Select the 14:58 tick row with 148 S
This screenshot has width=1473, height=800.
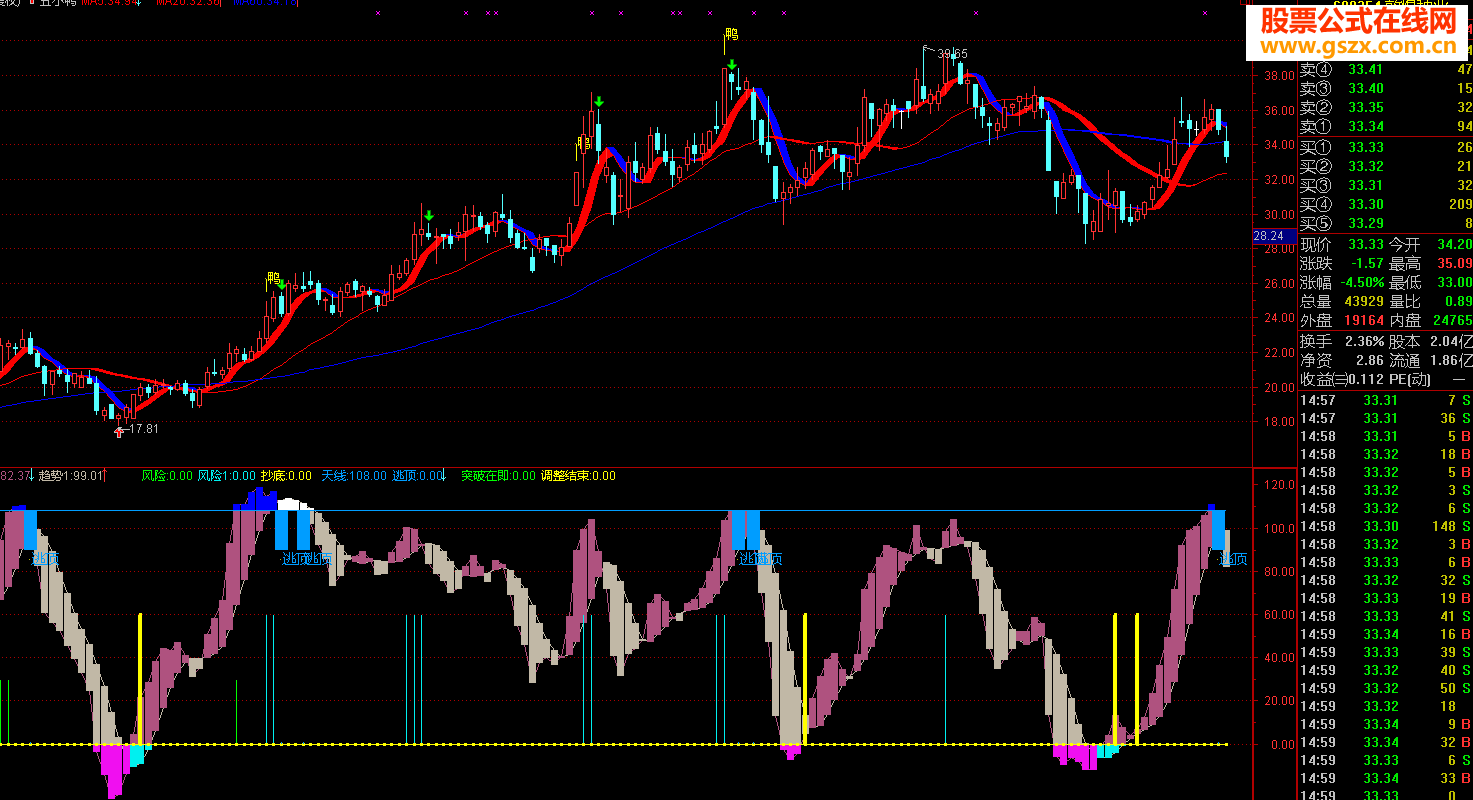(x=1385, y=527)
